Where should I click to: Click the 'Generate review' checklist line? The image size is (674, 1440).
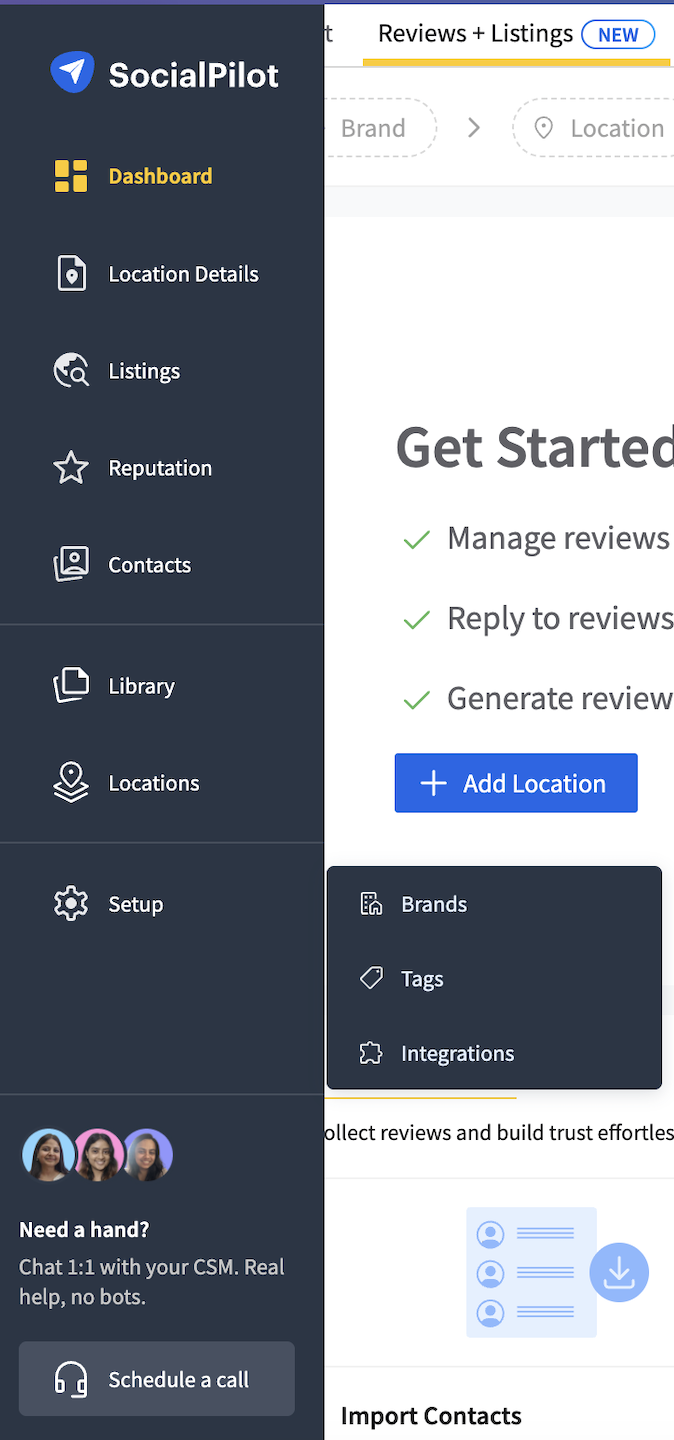(560, 698)
